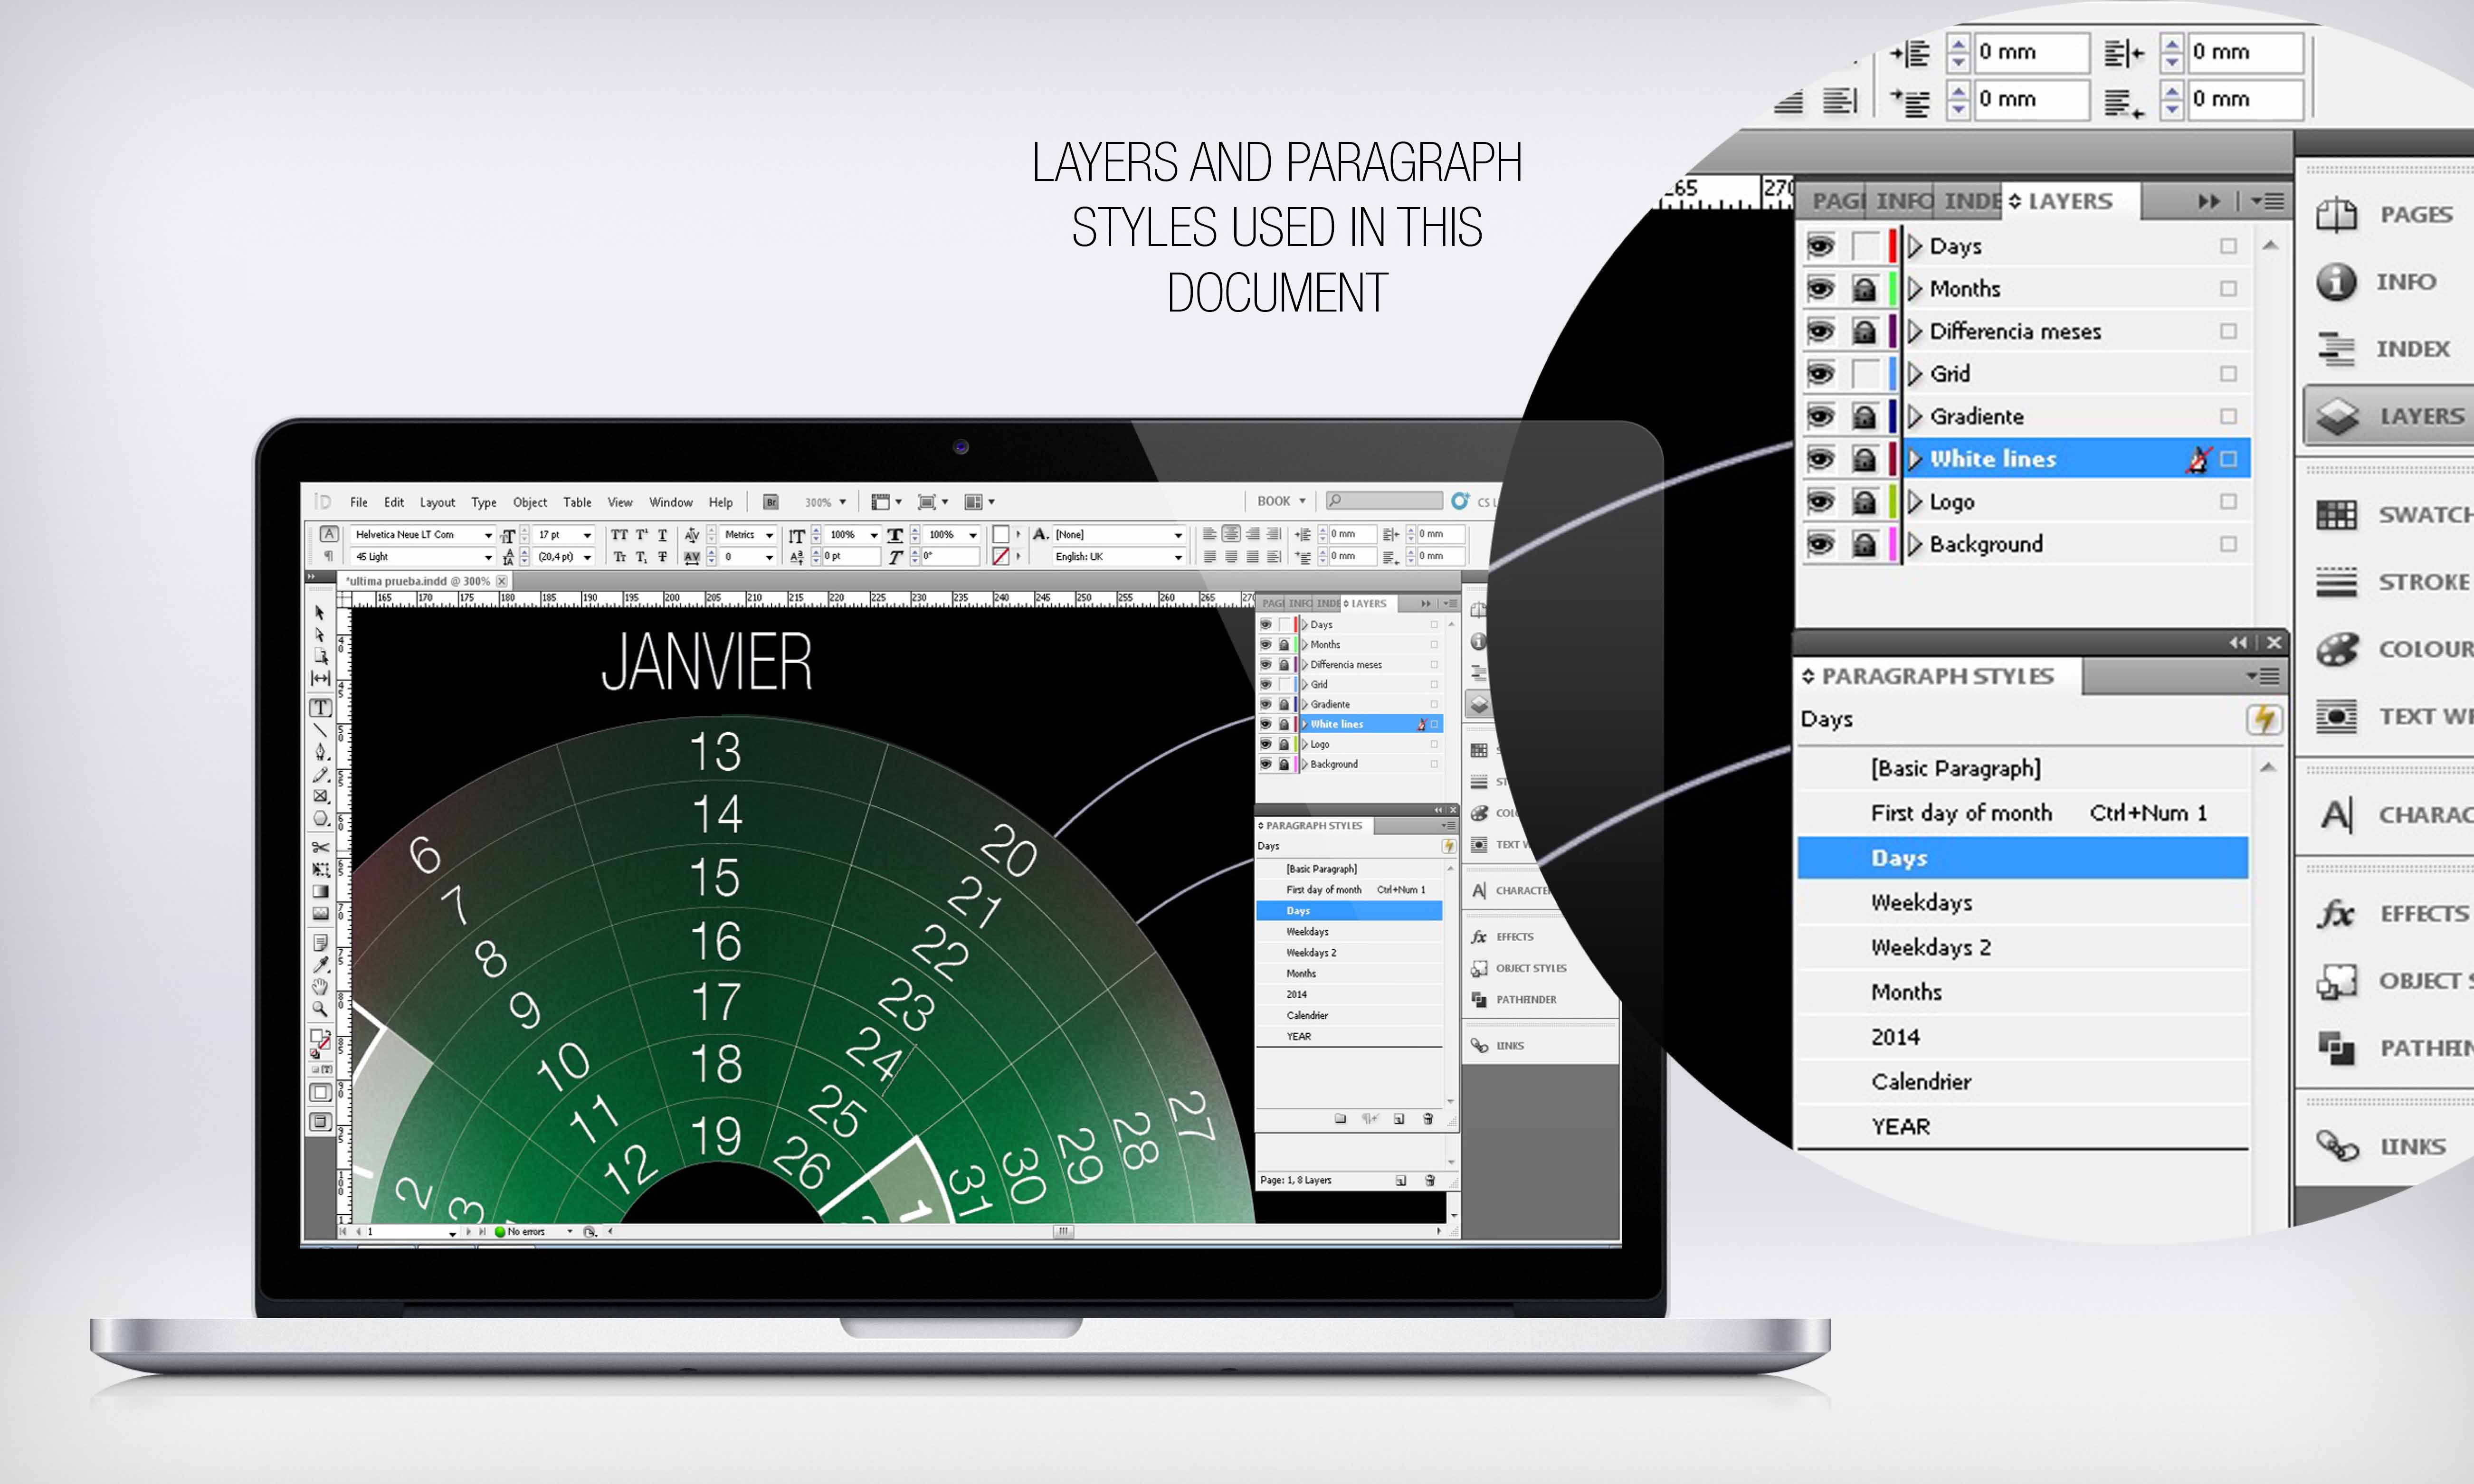Image resolution: width=2474 pixels, height=1484 pixels.
Task: Hide the Days layer in the magnified Layers panel
Action: click(x=1821, y=246)
